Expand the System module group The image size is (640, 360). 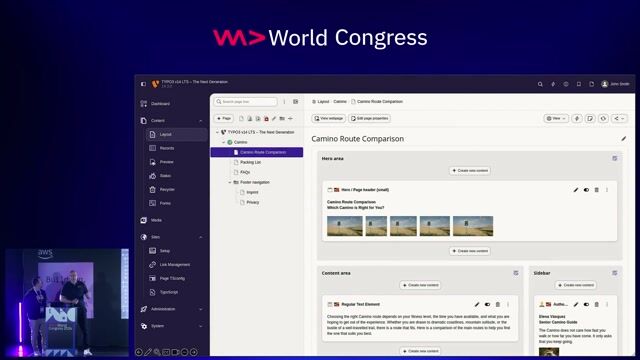pyautogui.click(x=200, y=326)
